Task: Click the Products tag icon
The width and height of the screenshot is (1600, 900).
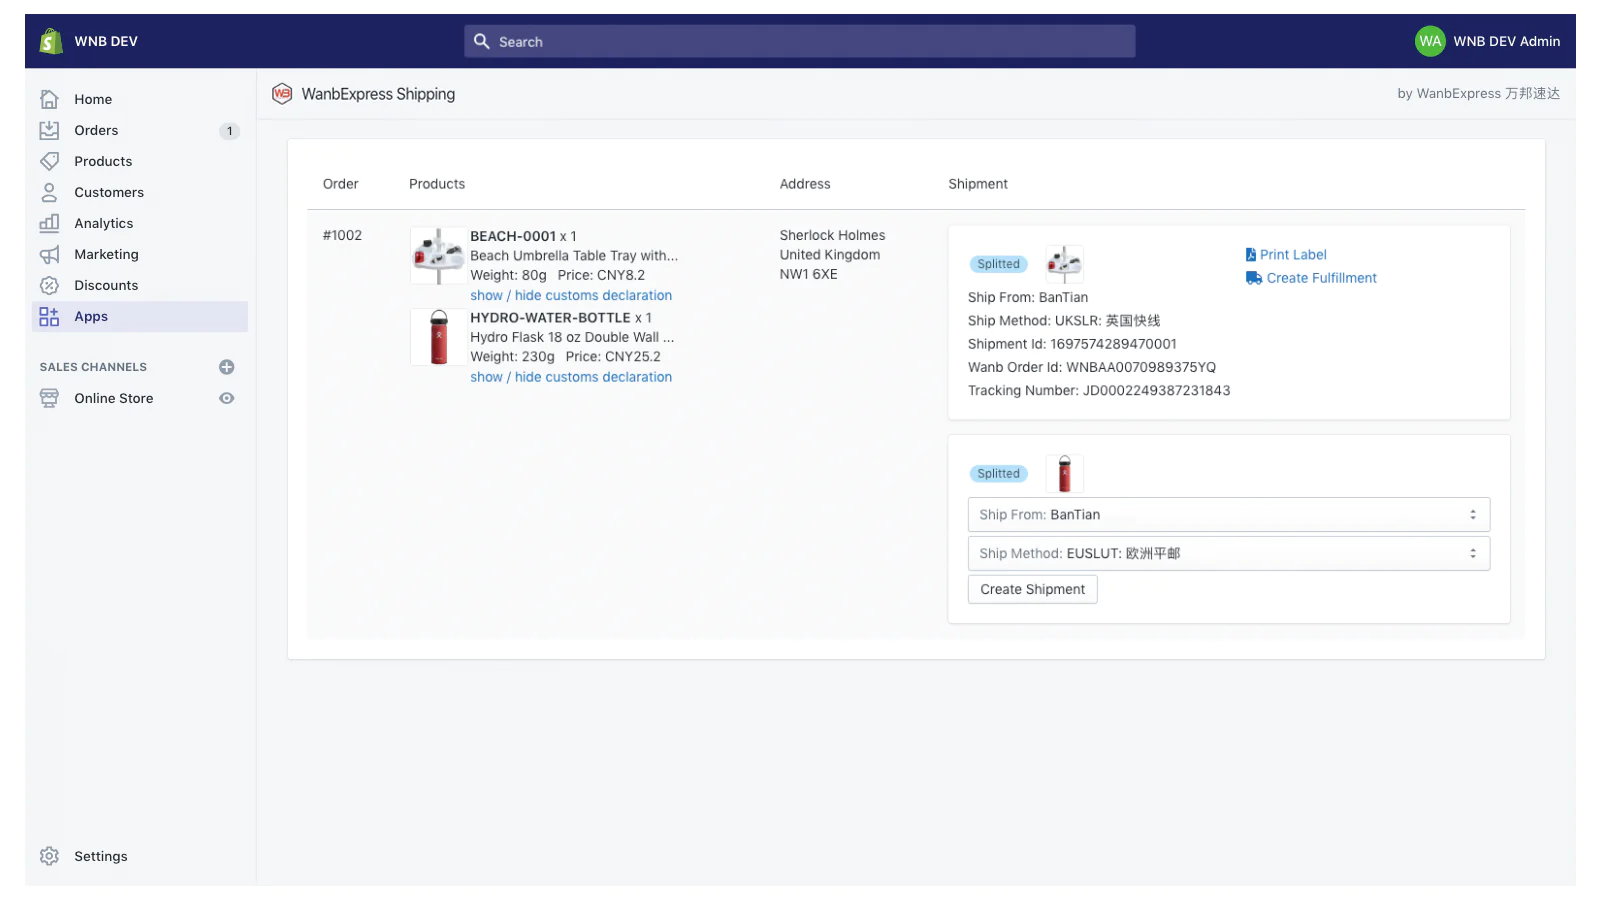Action: [49, 161]
